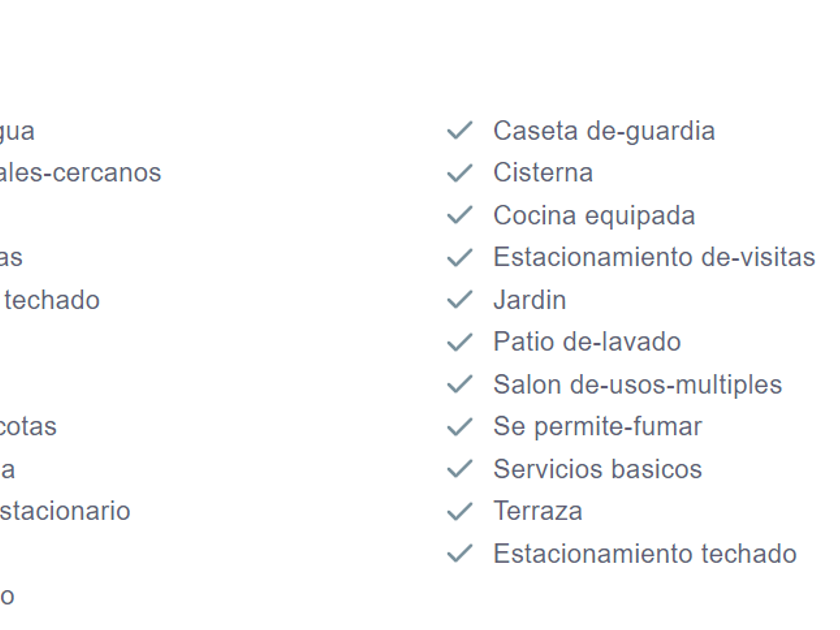Select the Caseta de-guardia amenity text
The width and height of the screenshot is (840, 630).
point(604,131)
